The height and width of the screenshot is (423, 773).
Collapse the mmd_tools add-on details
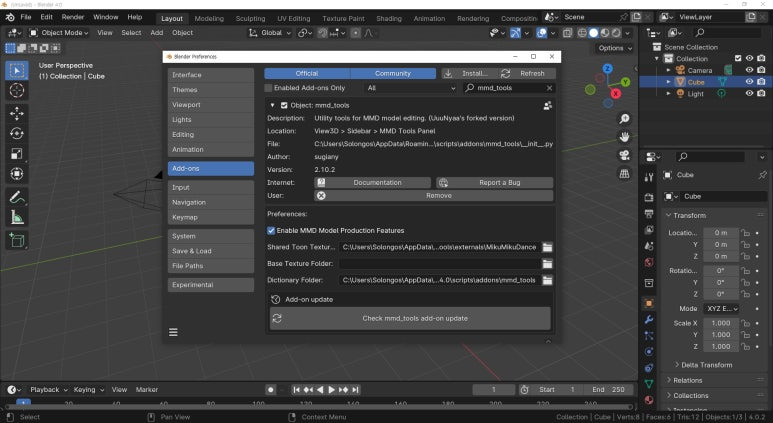[272, 106]
